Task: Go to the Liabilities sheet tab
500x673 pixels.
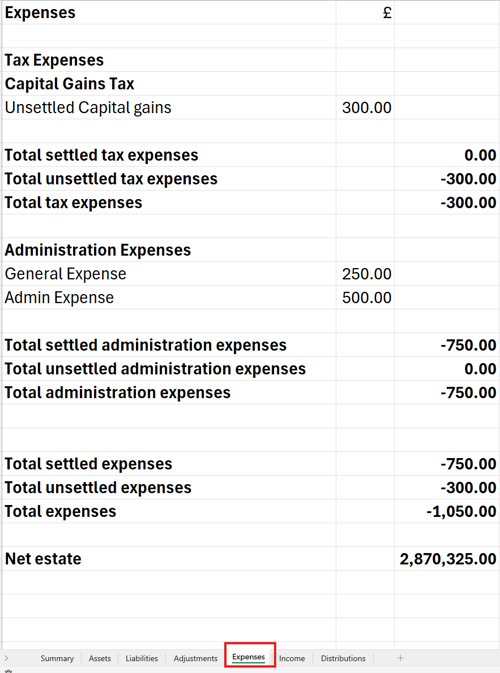Action: (x=142, y=658)
